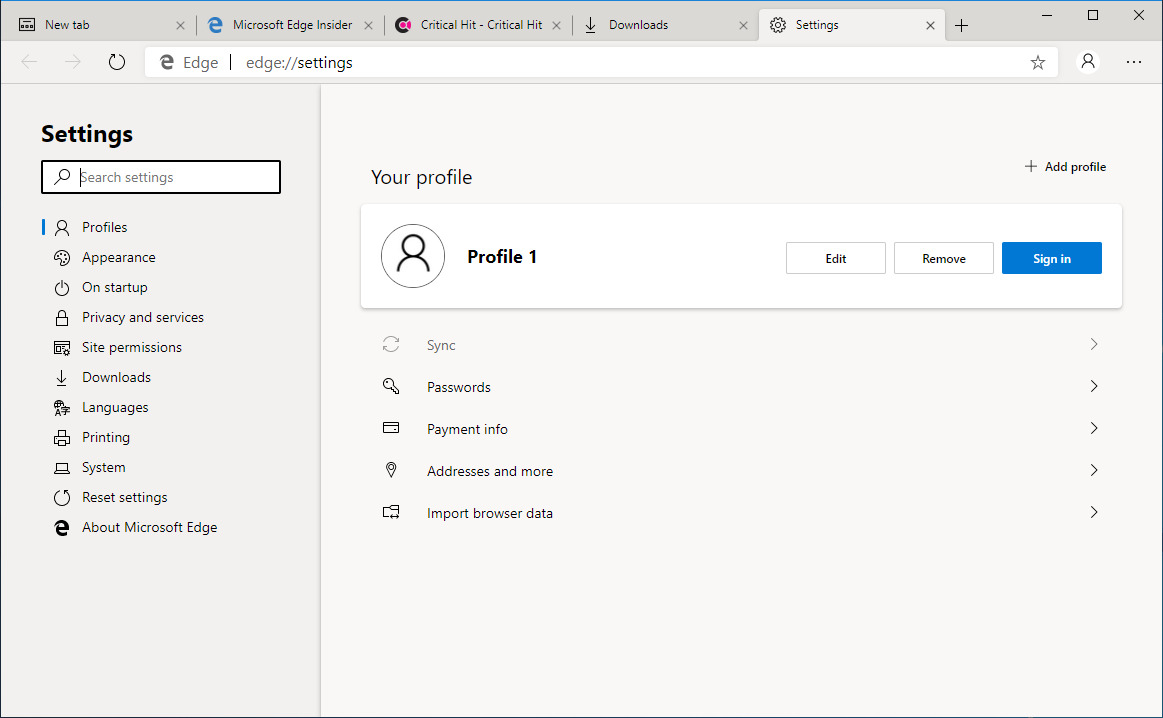Open the three-dot settings and more menu

1134,62
